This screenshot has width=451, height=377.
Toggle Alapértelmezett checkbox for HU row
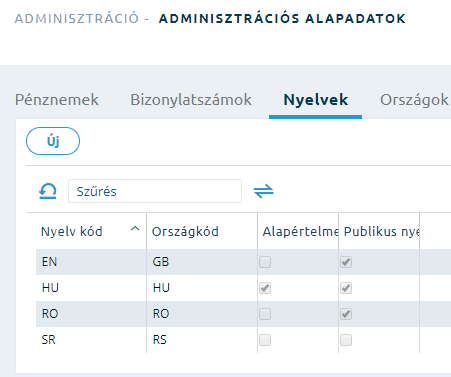(265, 288)
